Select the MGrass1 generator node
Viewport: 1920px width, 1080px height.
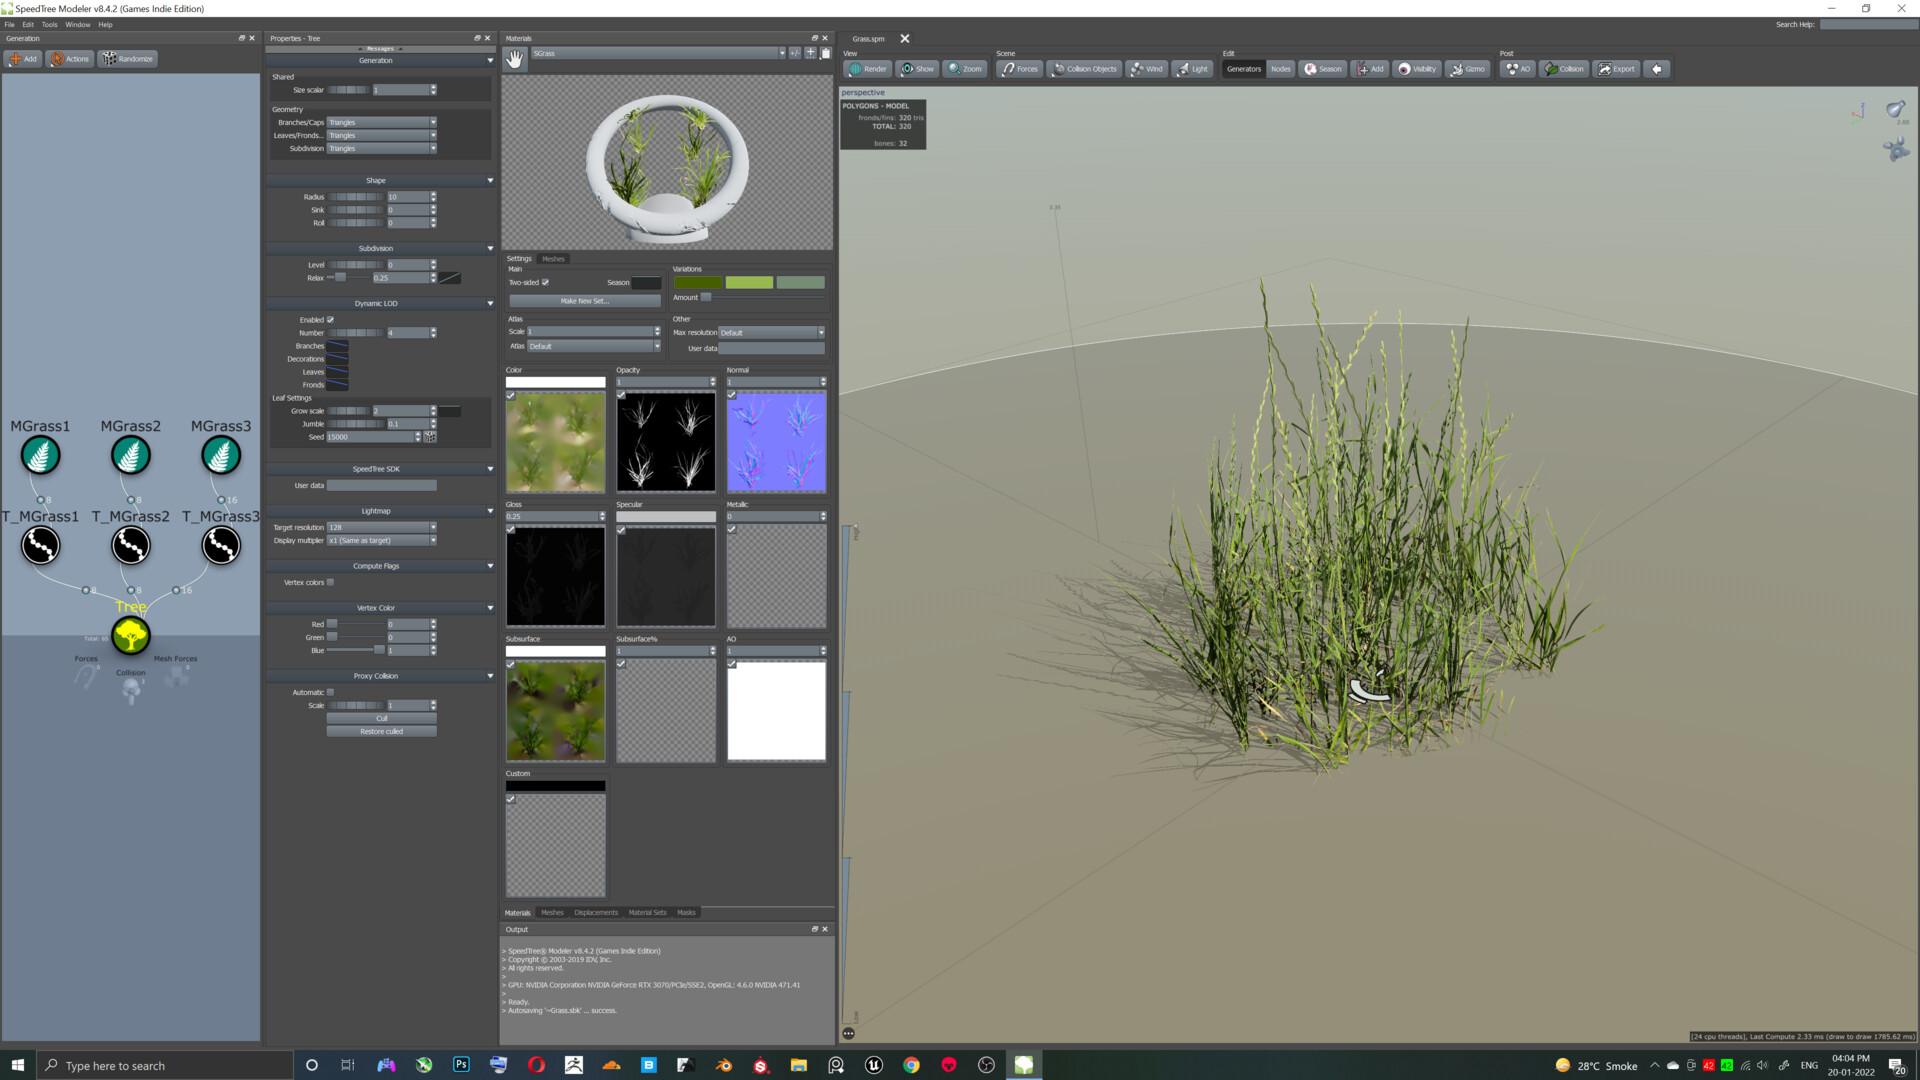click(x=40, y=455)
